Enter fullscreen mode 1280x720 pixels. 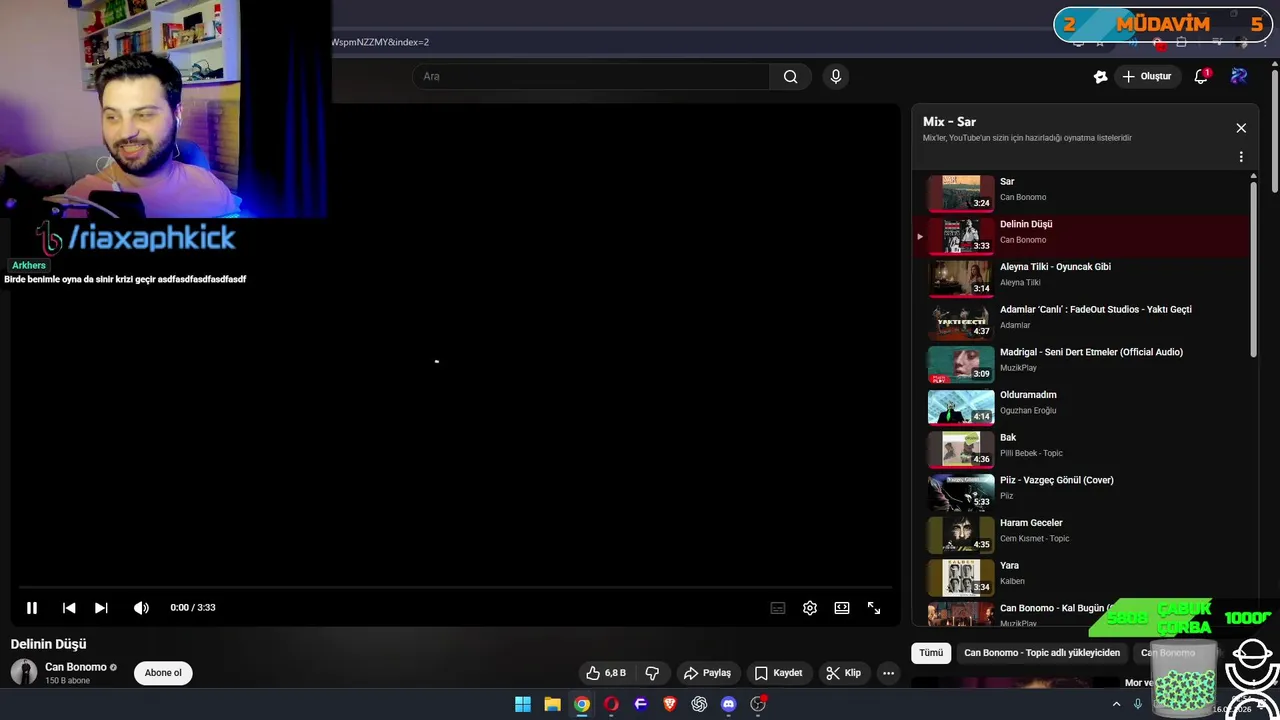(874, 607)
